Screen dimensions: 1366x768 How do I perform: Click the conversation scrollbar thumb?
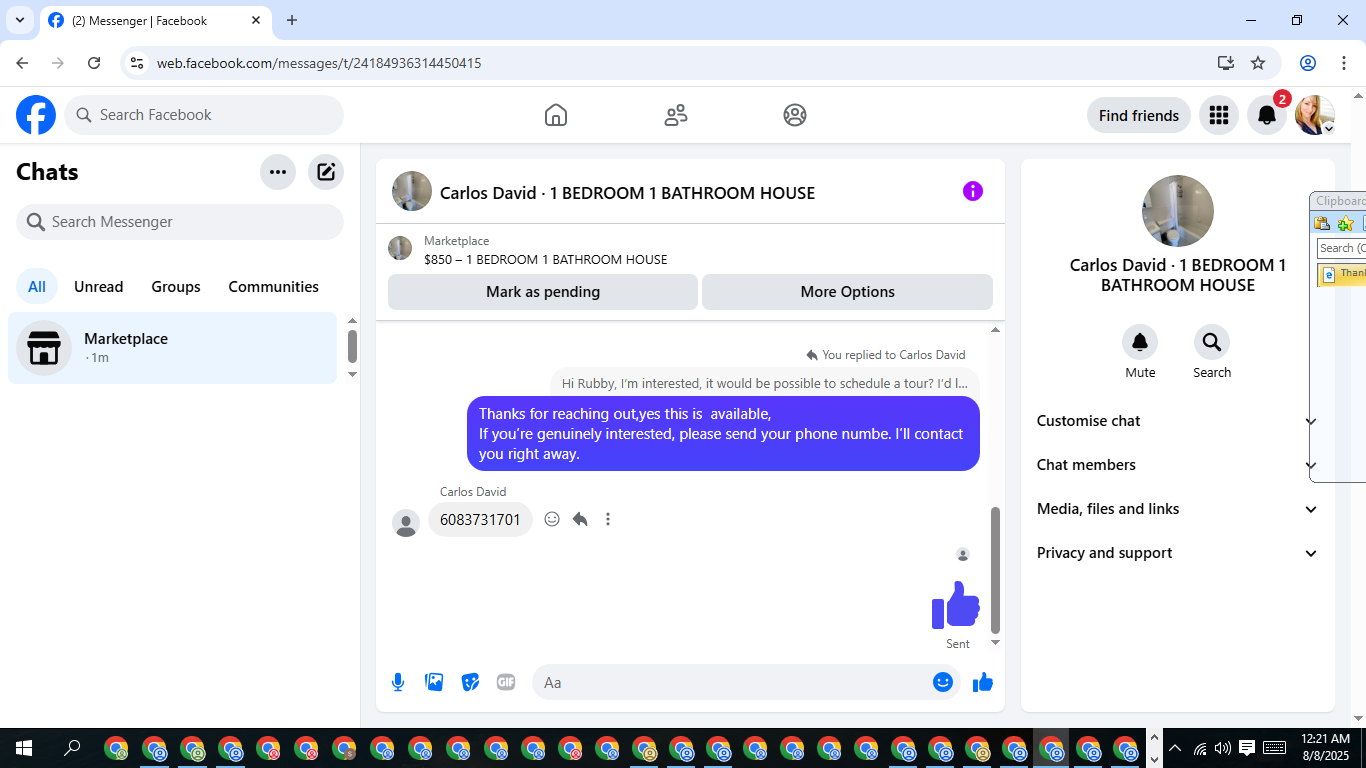995,570
